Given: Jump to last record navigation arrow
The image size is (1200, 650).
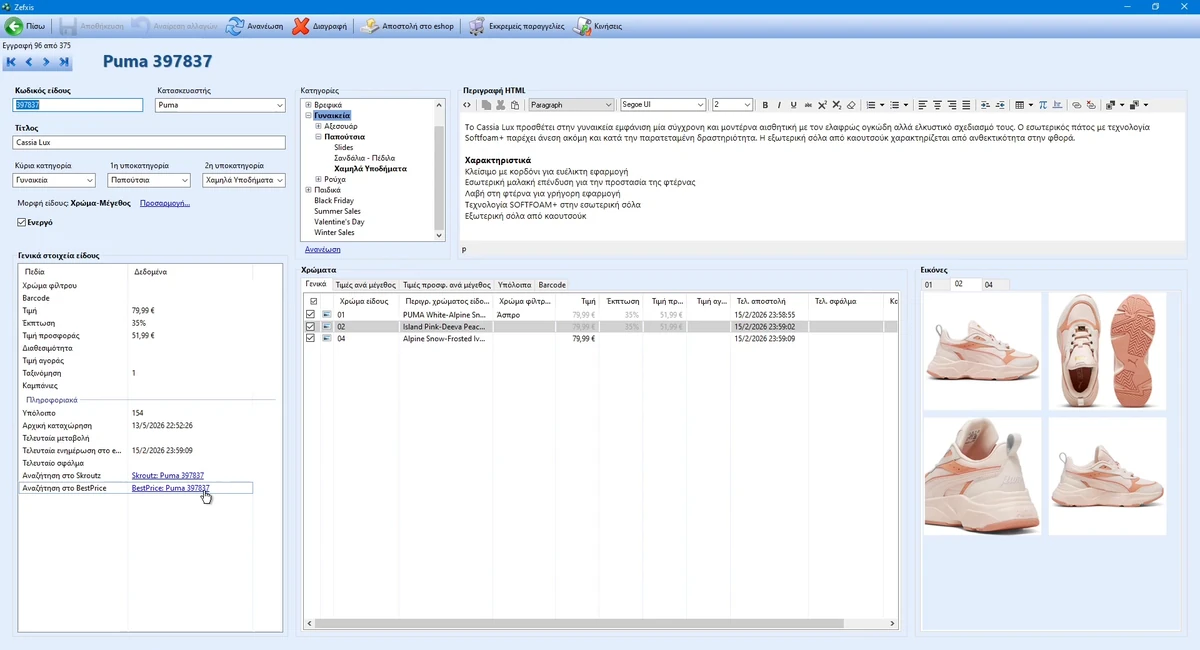Looking at the screenshot, I should click(64, 62).
